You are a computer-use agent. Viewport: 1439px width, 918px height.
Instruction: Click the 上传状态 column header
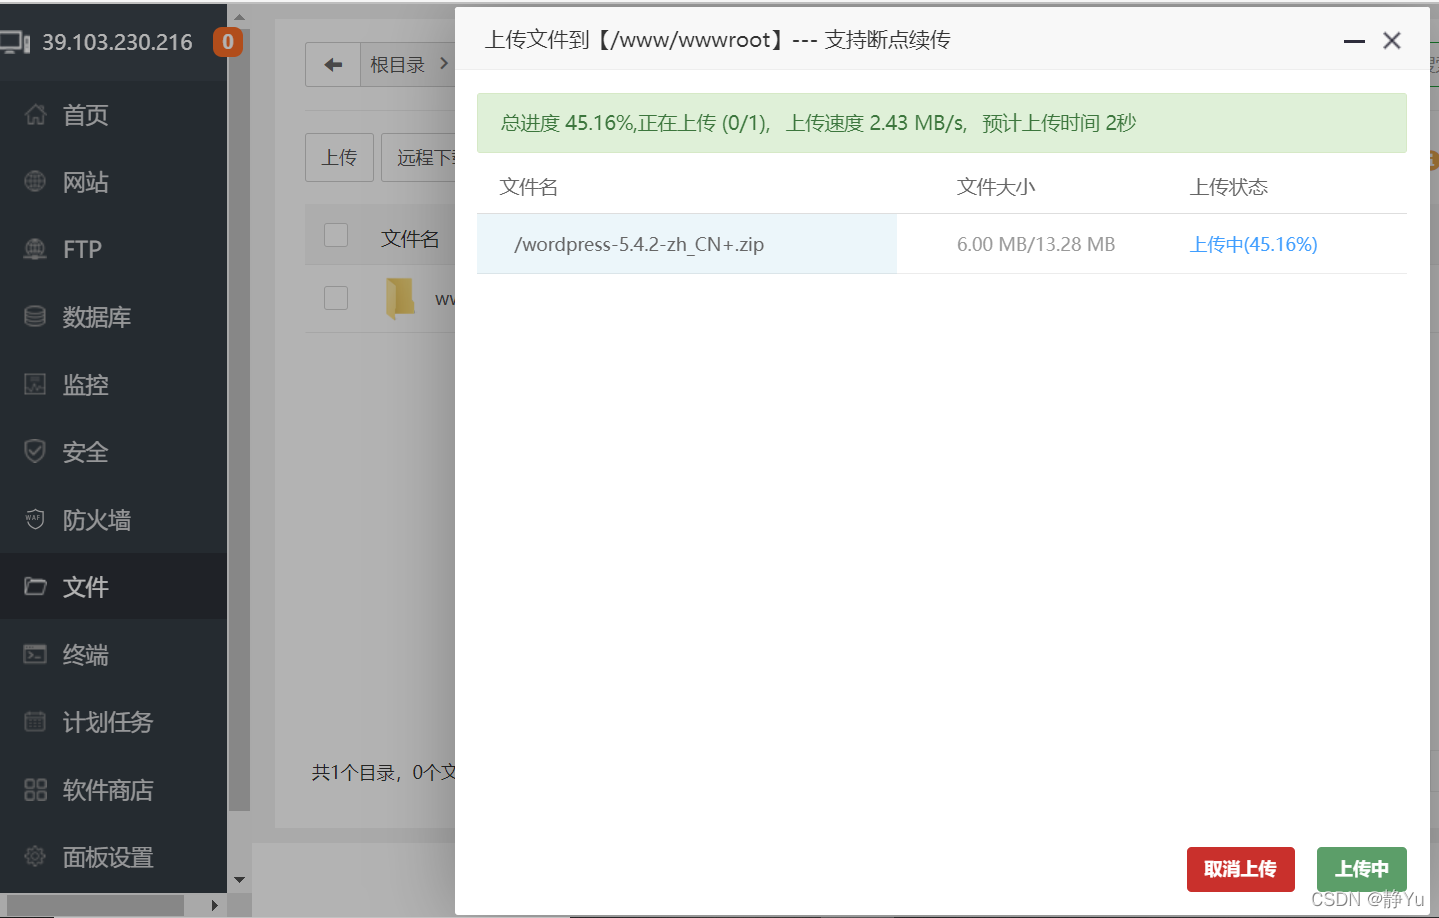[1229, 187]
